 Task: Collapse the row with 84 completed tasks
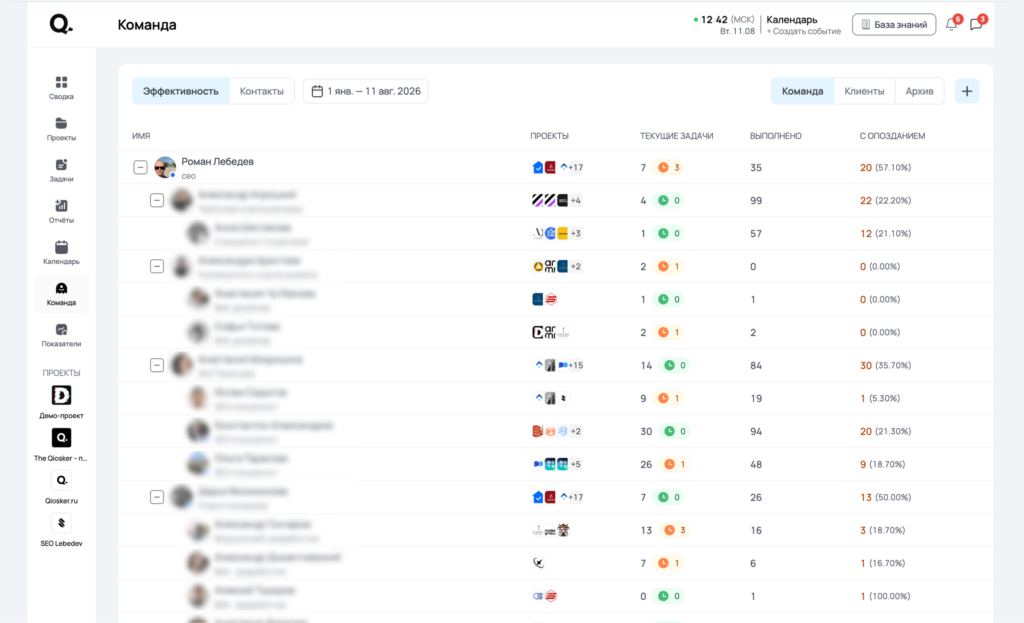coord(157,365)
